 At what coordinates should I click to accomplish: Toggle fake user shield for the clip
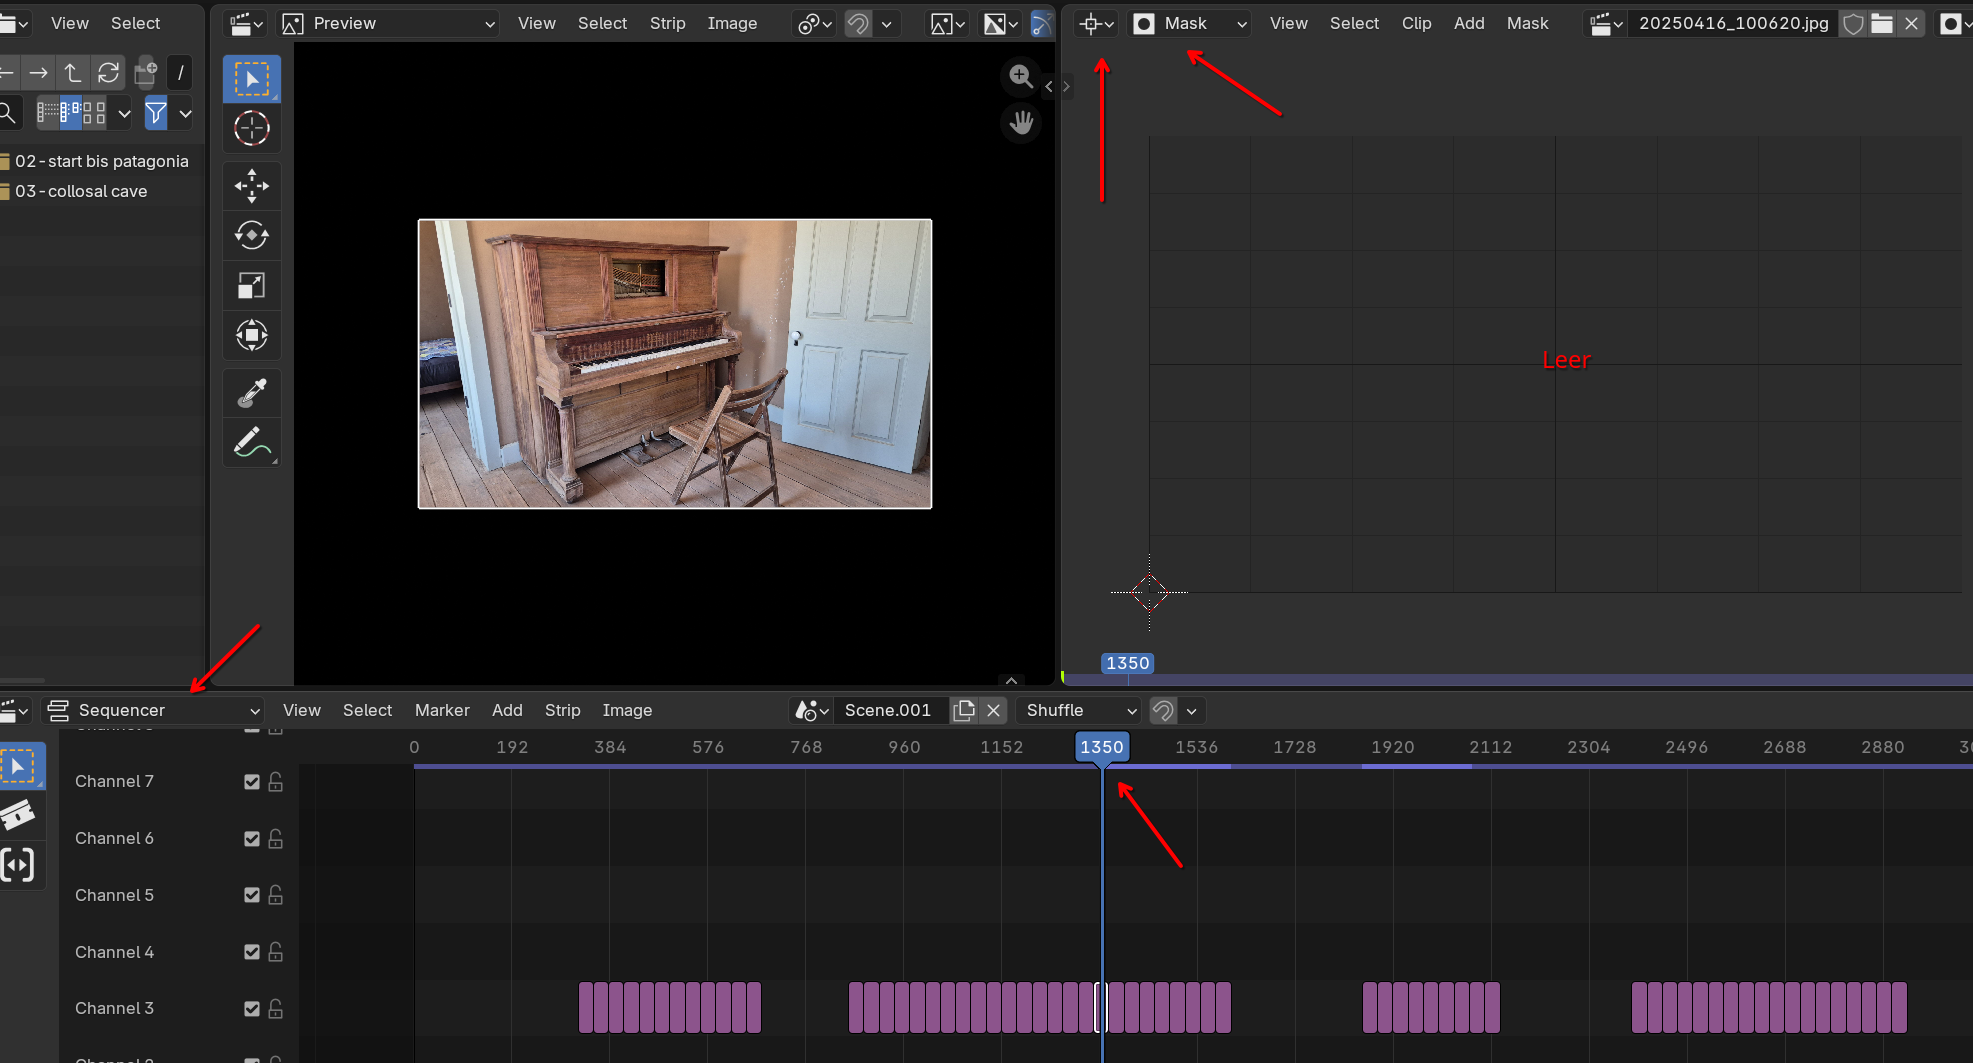tap(1853, 23)
